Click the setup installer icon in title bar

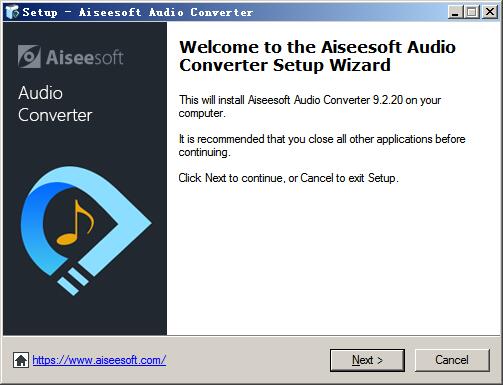(x=12, y=12)
